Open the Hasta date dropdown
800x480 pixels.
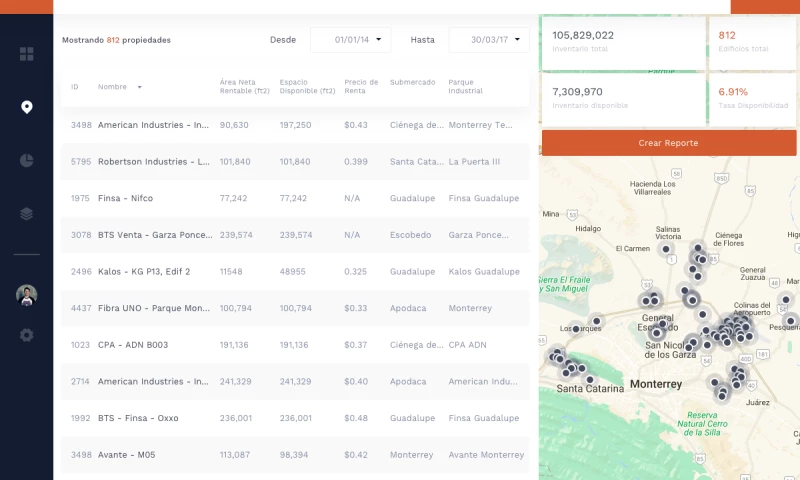tap(488, 40)
